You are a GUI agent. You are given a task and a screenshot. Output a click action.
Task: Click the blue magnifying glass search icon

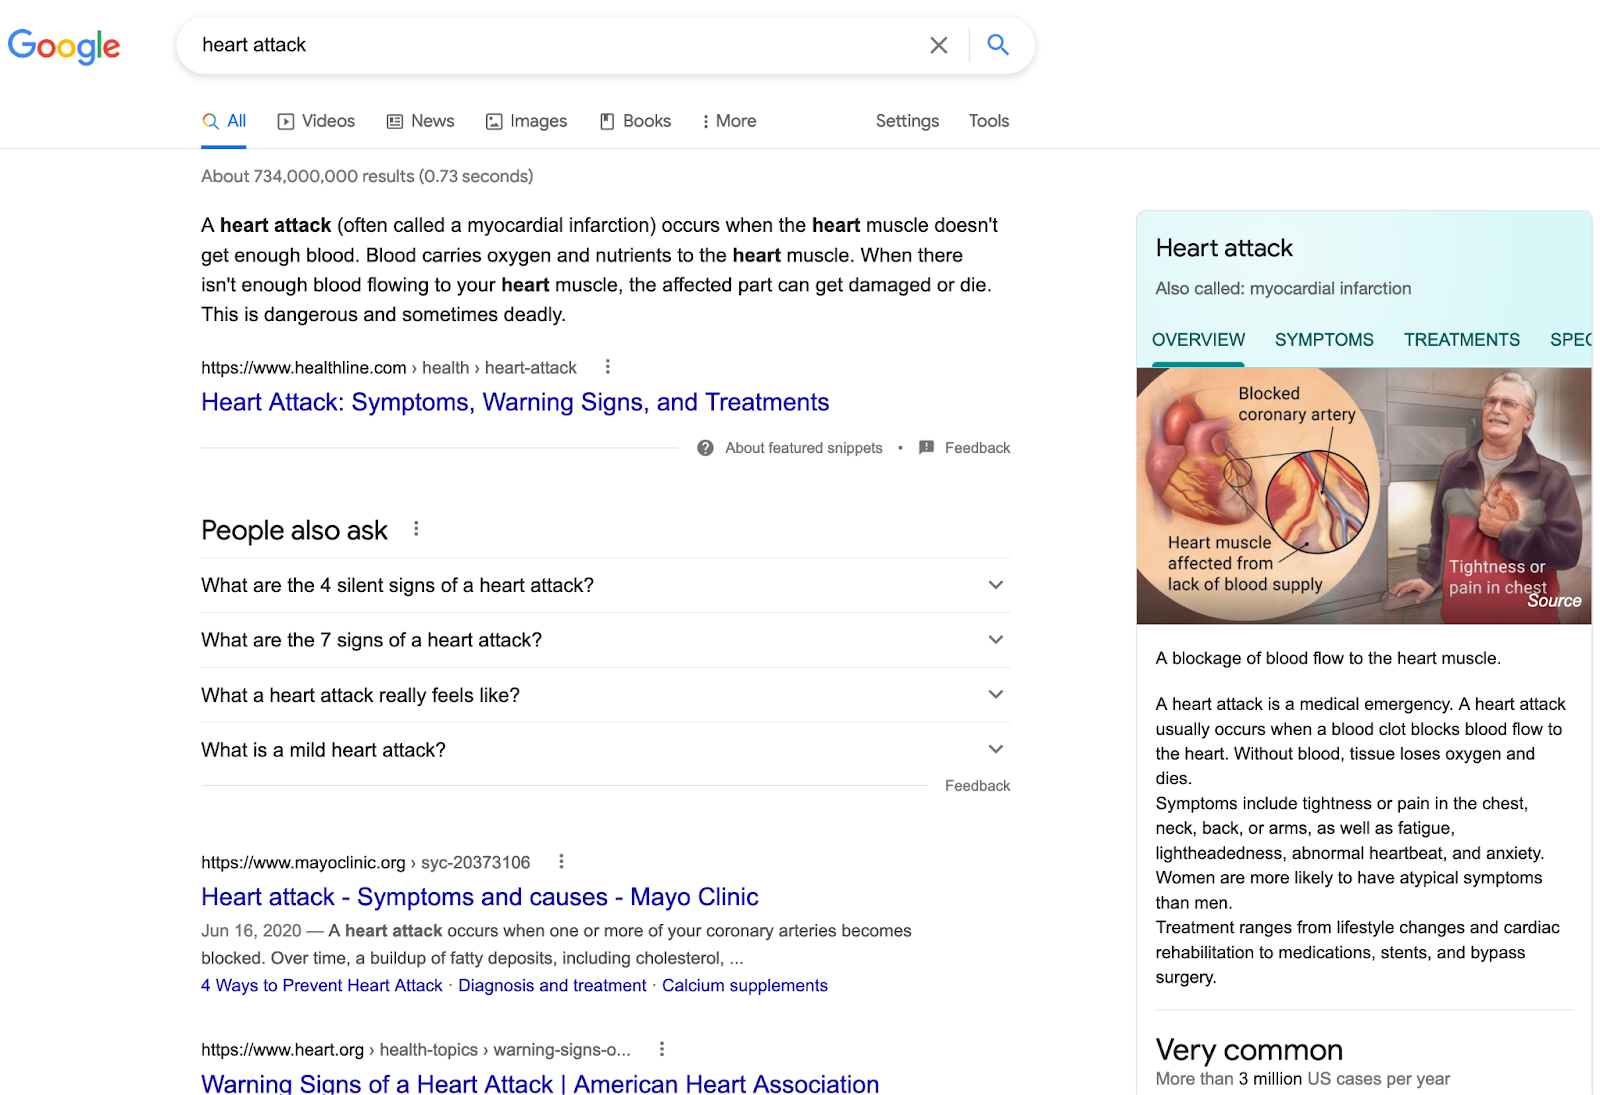[x=997, y=45]
